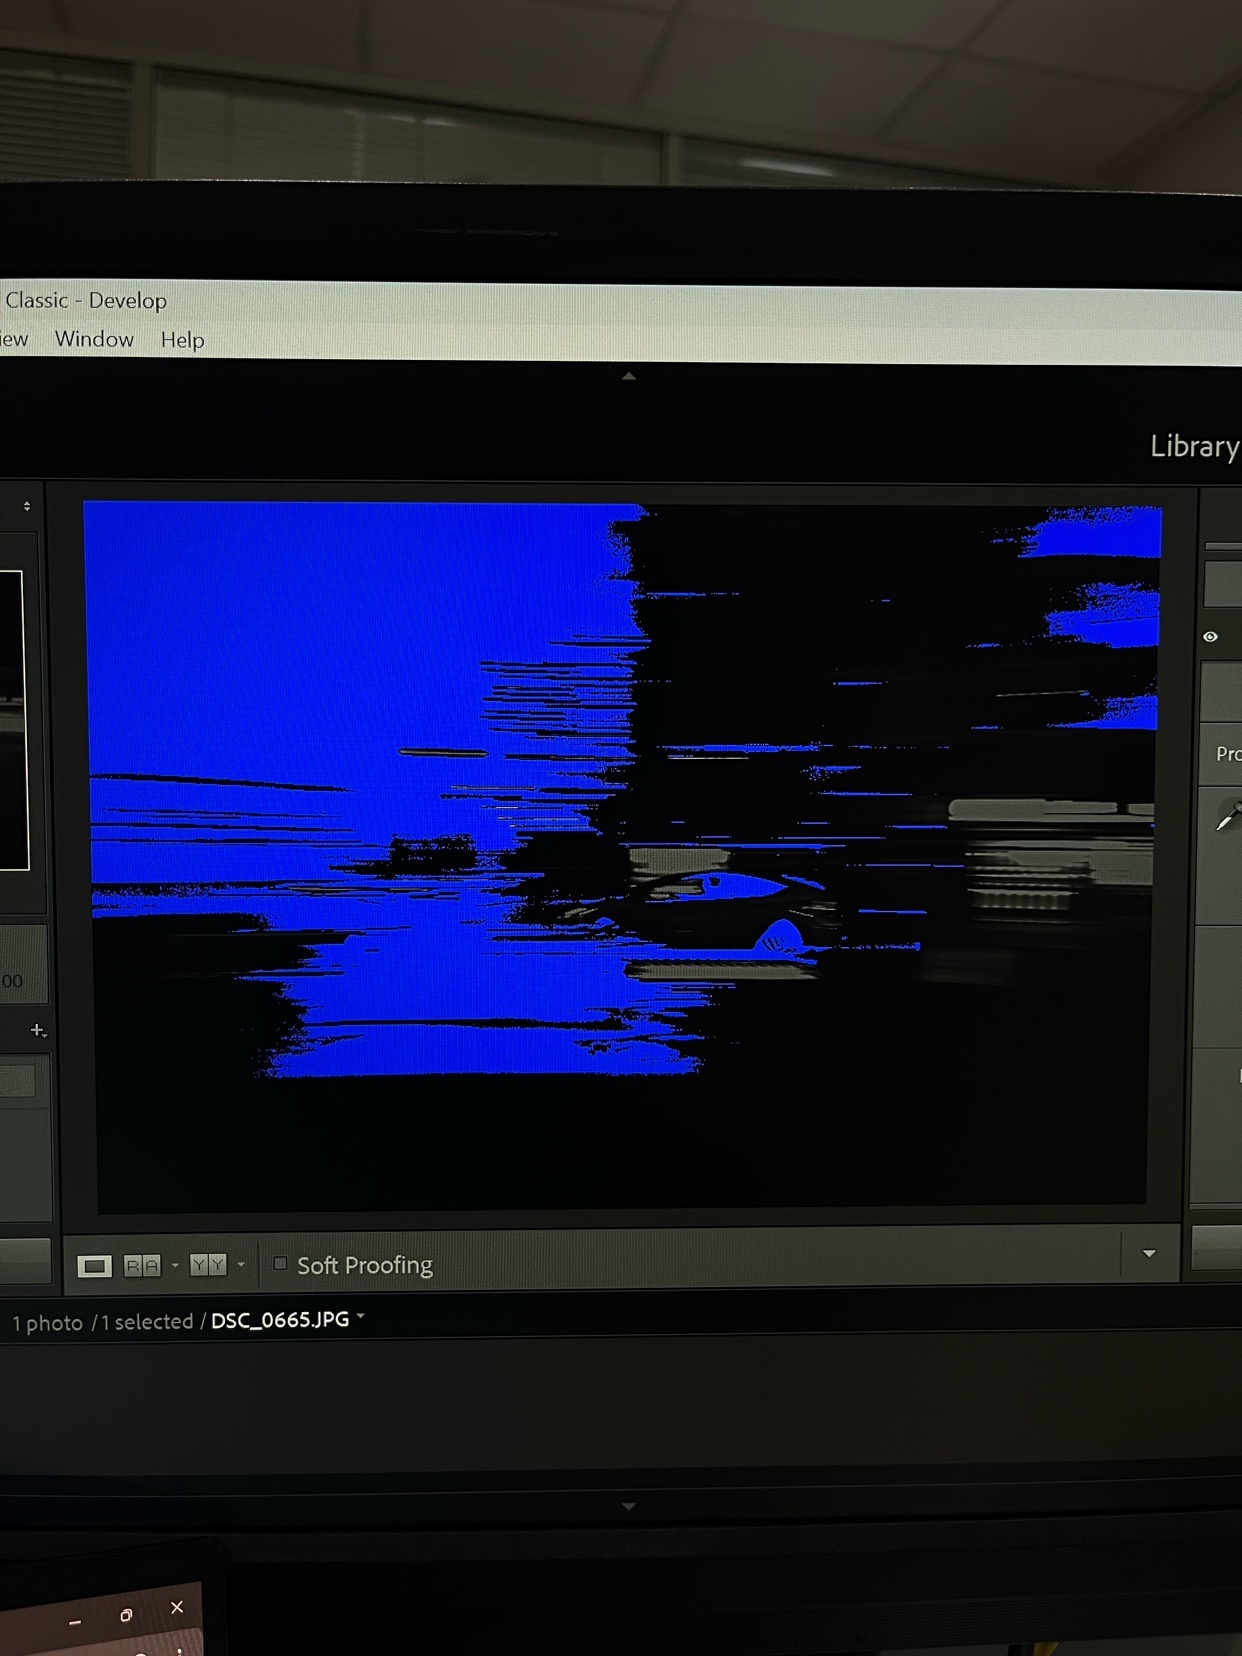1242x1656 pixels.
Task: Click the up-down arrows in left panel header
Action: [27, 507]
